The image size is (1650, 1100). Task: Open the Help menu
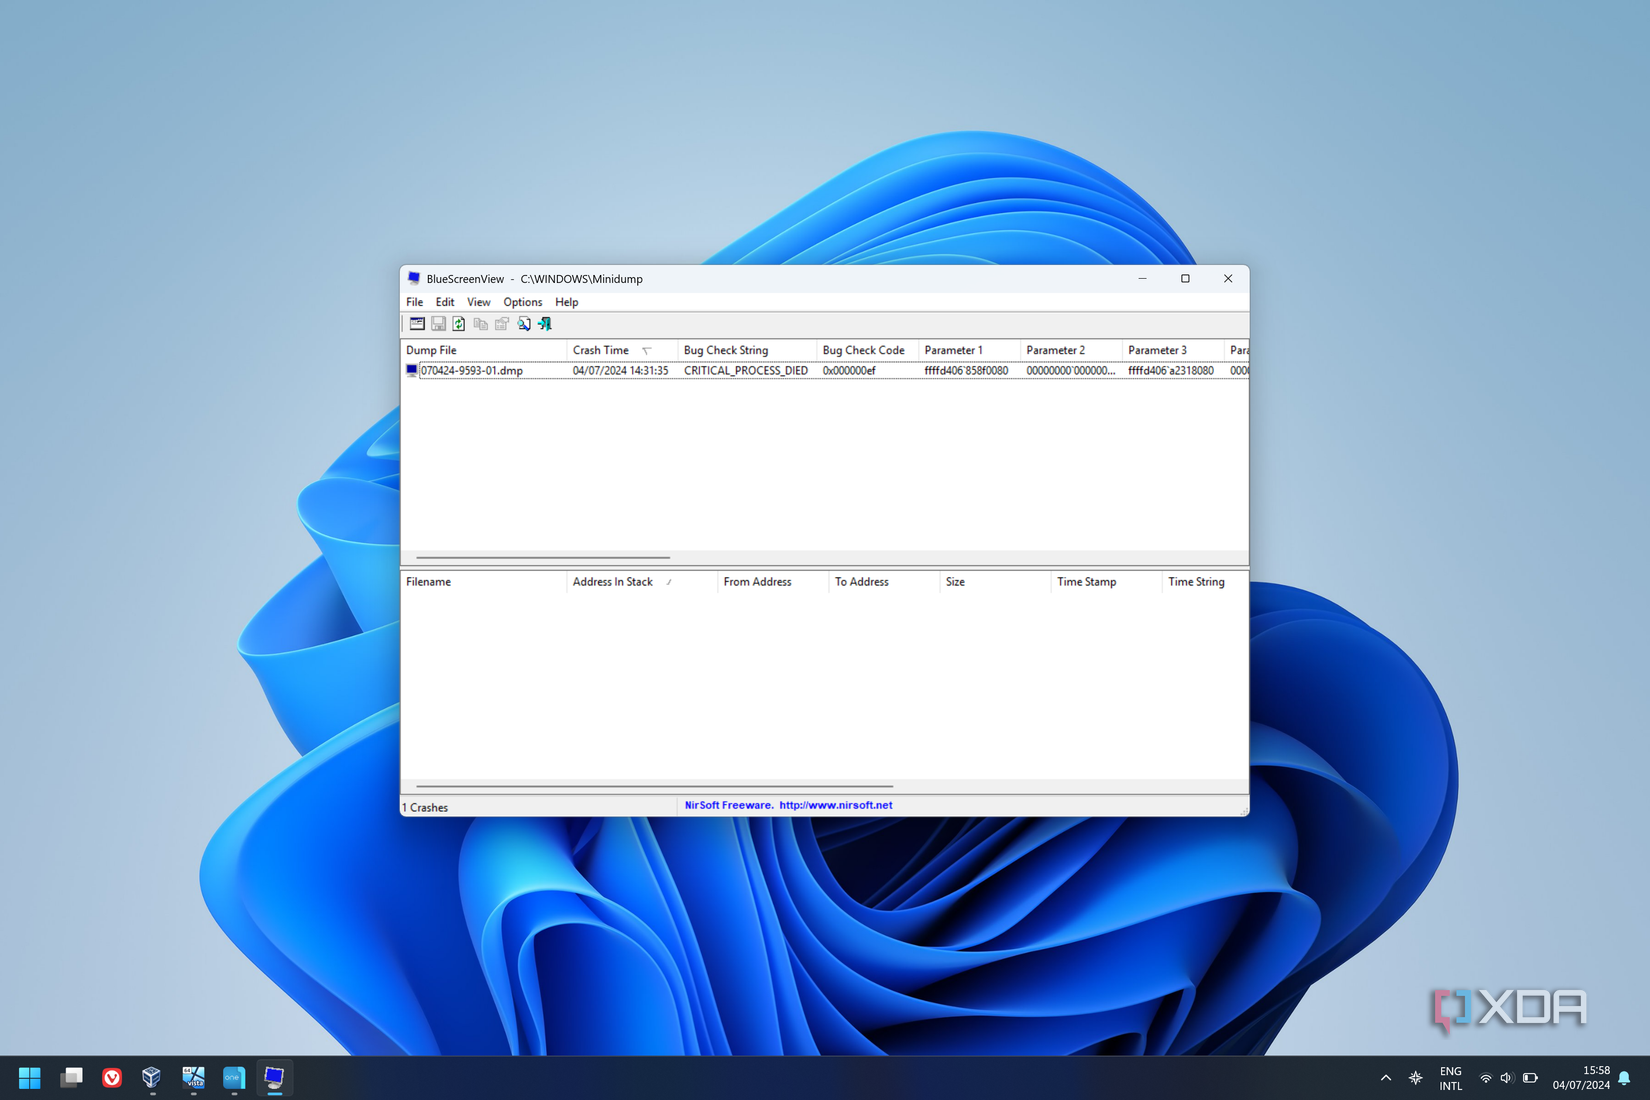click(567, 302)
